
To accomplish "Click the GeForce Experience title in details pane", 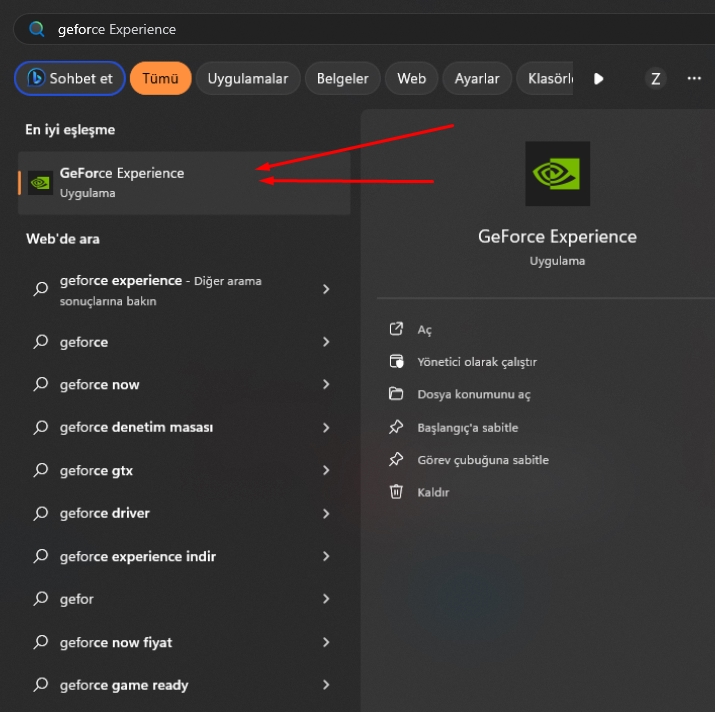I will pyautogui.click(x=557, y=237).
